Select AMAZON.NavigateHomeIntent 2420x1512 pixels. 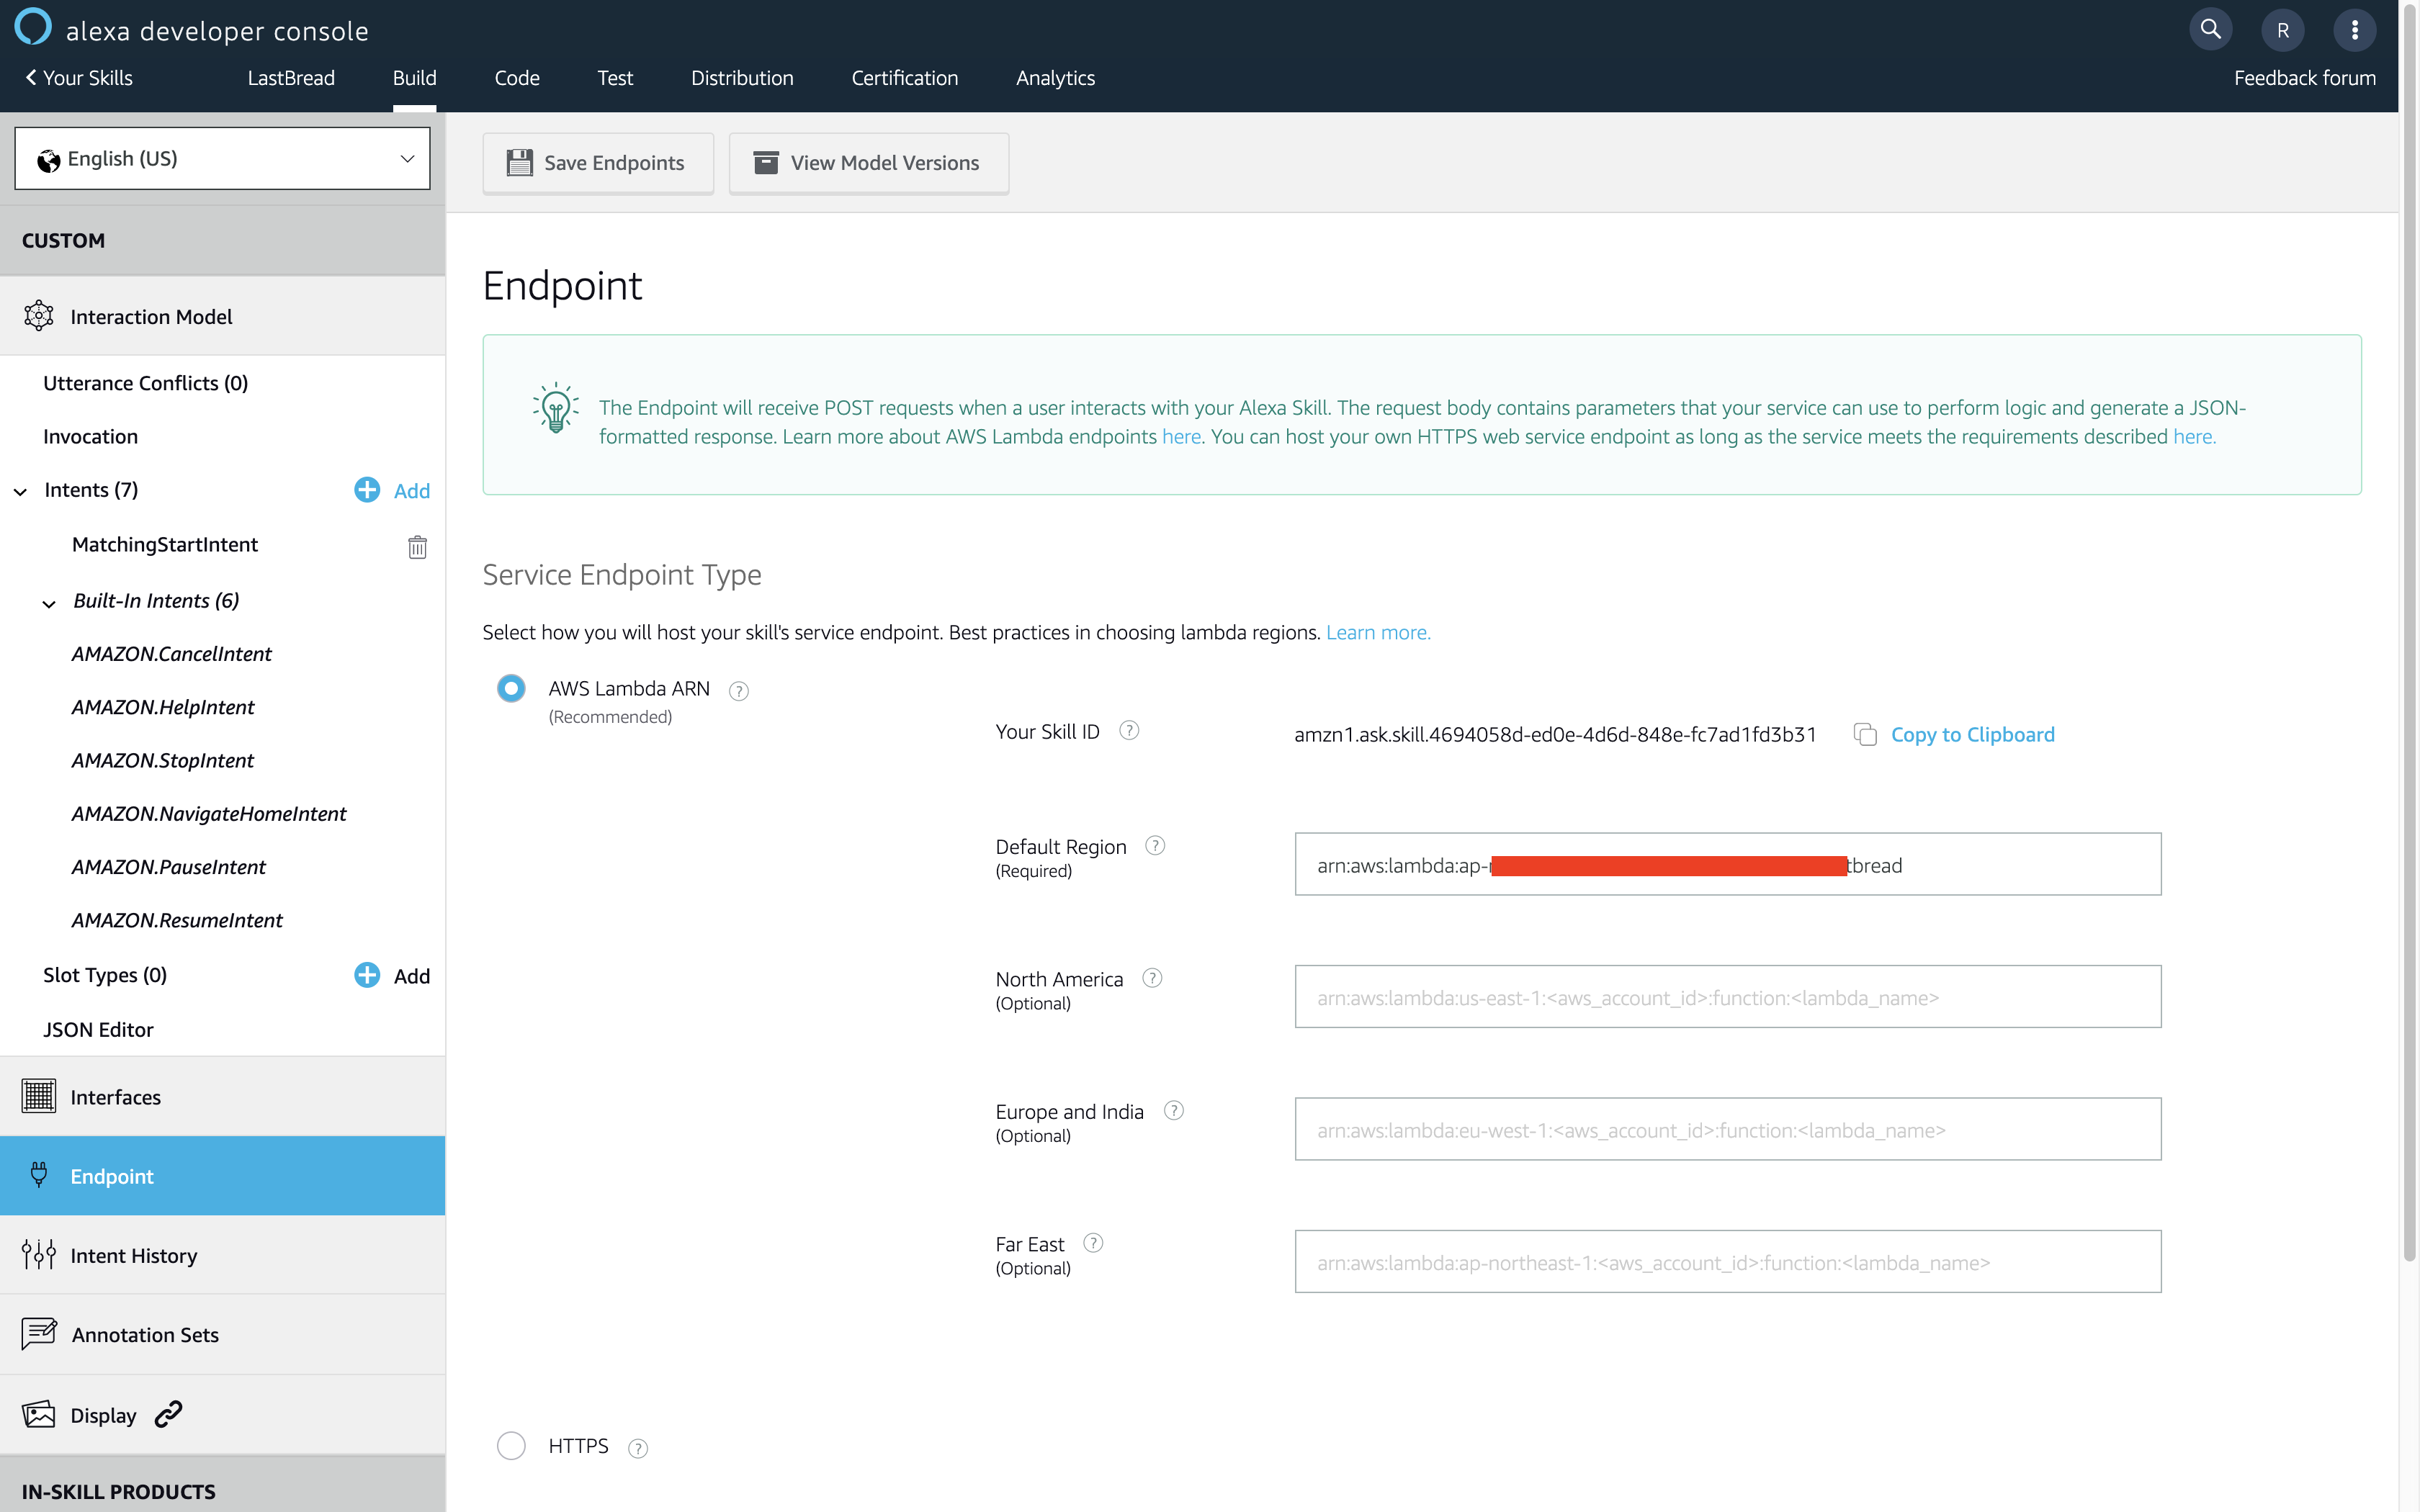208,814
